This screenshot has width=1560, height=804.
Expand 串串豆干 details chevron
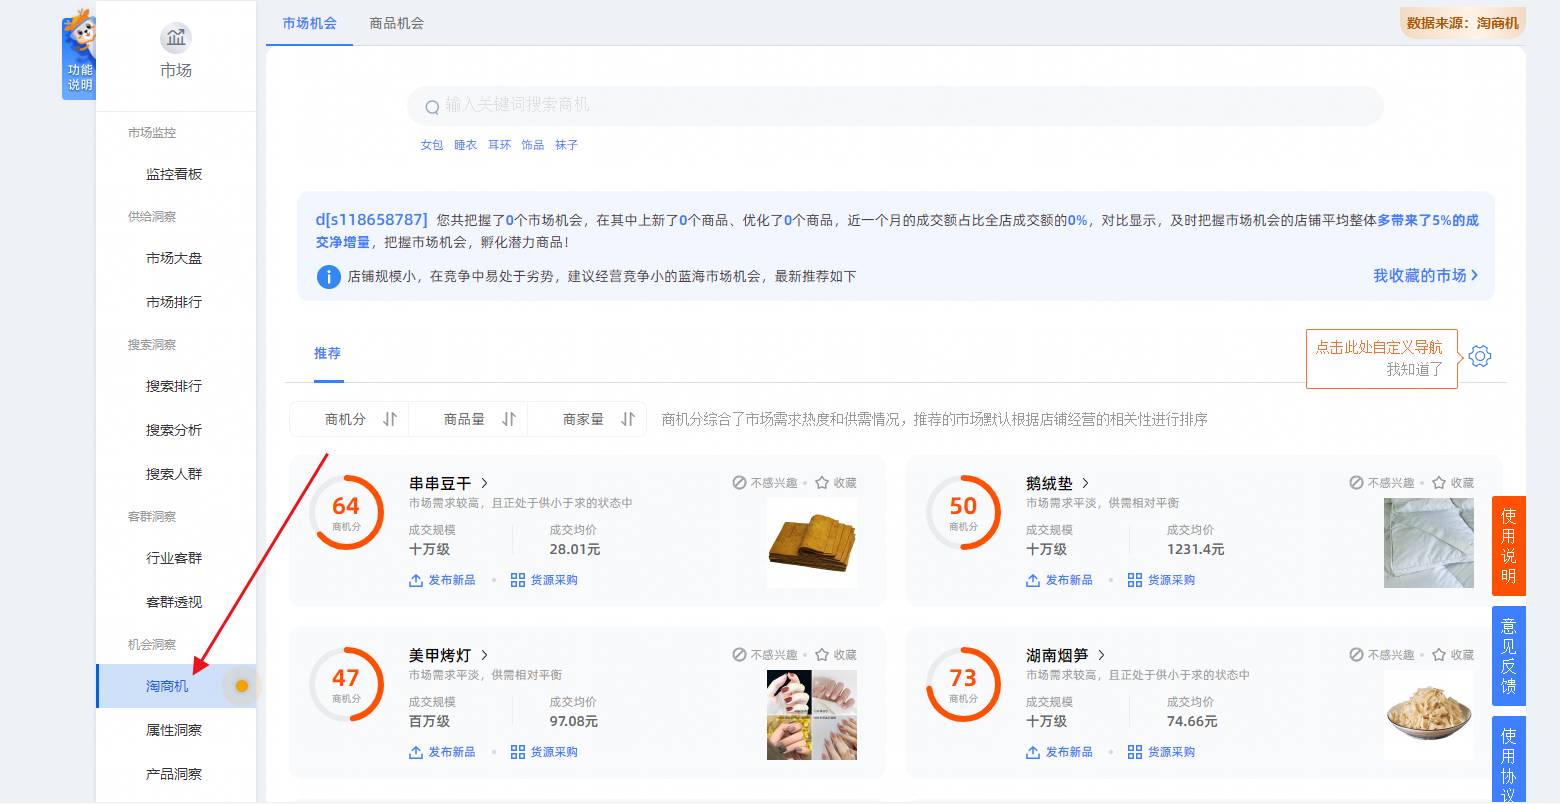[485, 483]
